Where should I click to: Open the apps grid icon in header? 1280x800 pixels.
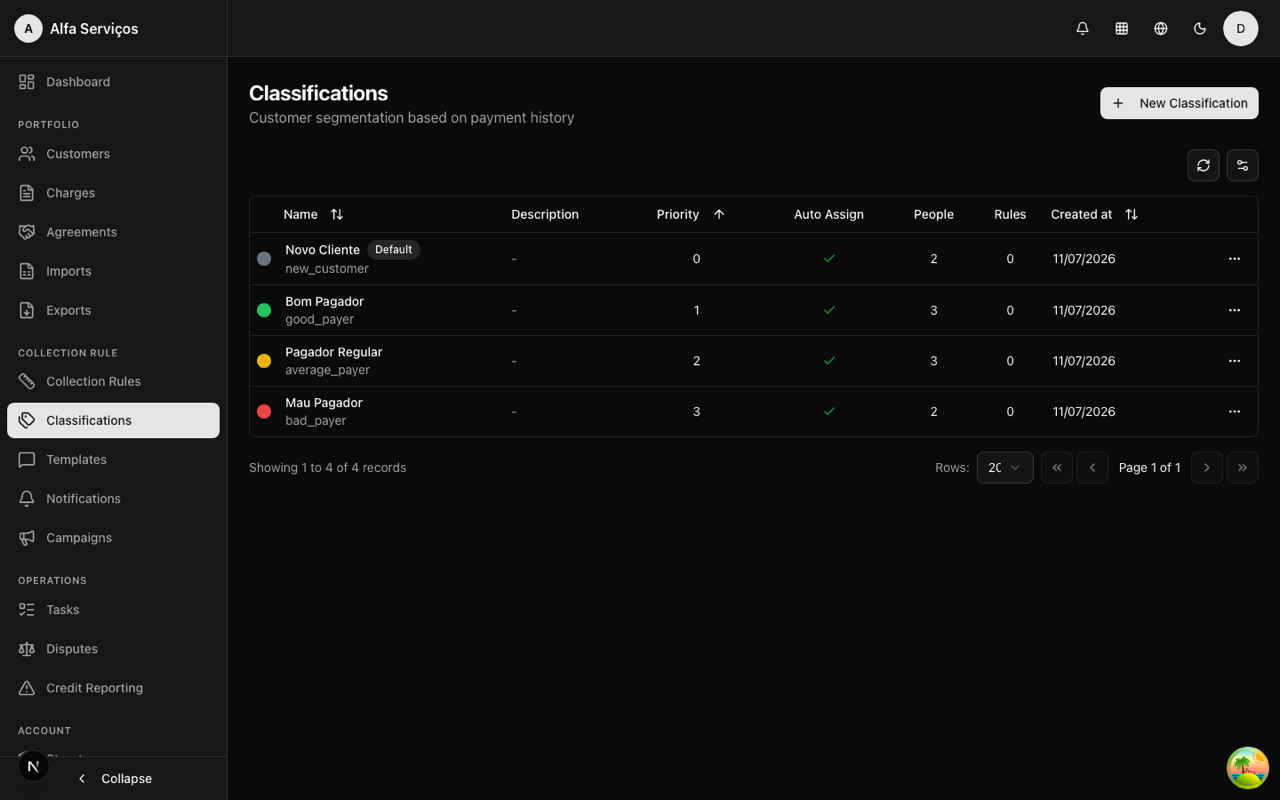pyautogui.click(x=1121, y=28)
